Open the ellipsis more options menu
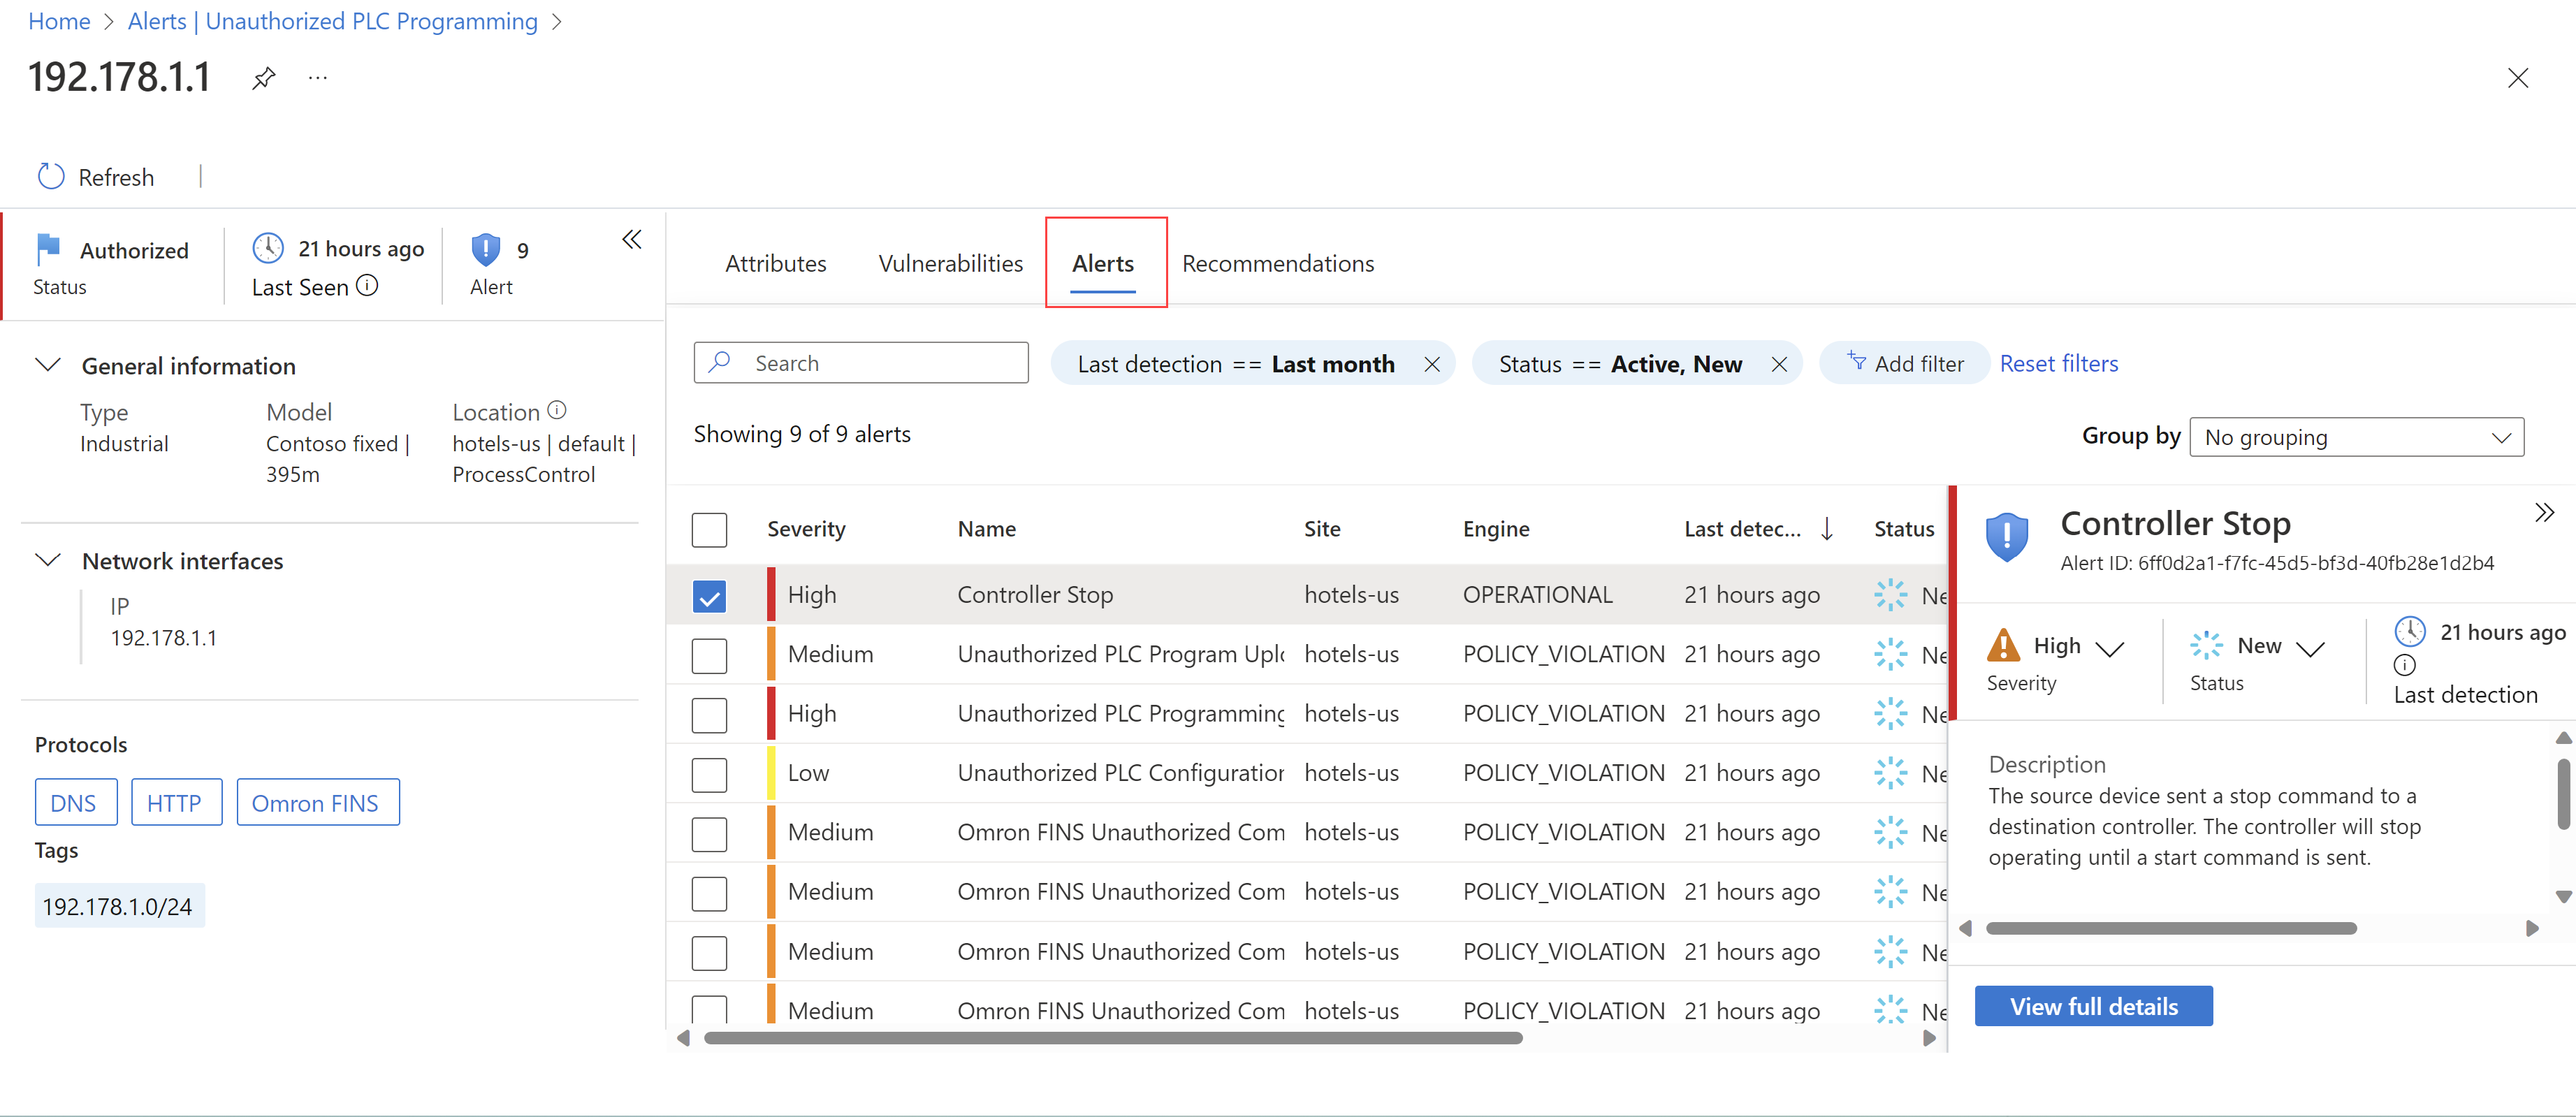The height and width of the screenshot is (1117, 2576). [x=318, y=78]
